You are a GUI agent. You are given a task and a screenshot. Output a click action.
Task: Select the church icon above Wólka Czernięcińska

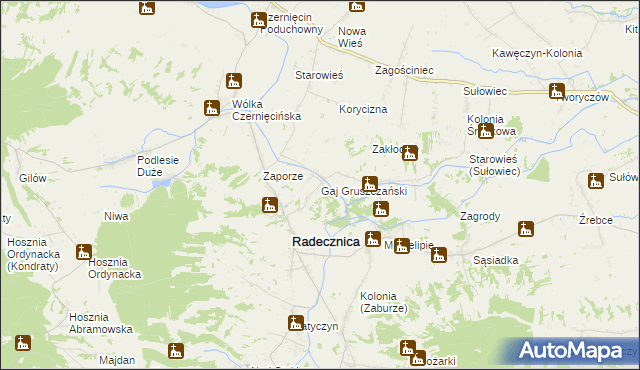234,81
